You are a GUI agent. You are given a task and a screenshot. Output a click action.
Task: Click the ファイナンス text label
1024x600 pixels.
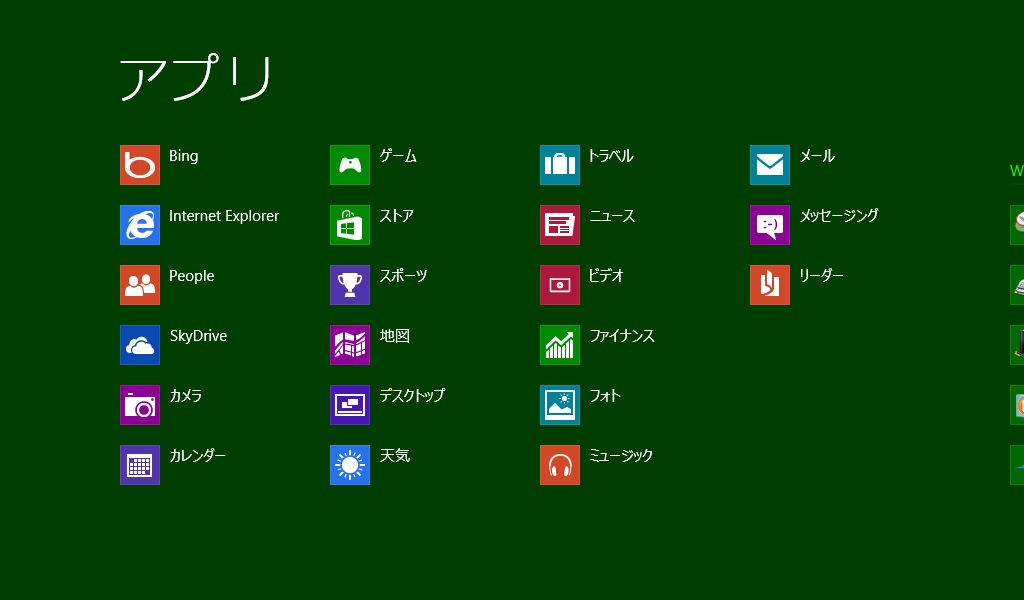(622, 336)
